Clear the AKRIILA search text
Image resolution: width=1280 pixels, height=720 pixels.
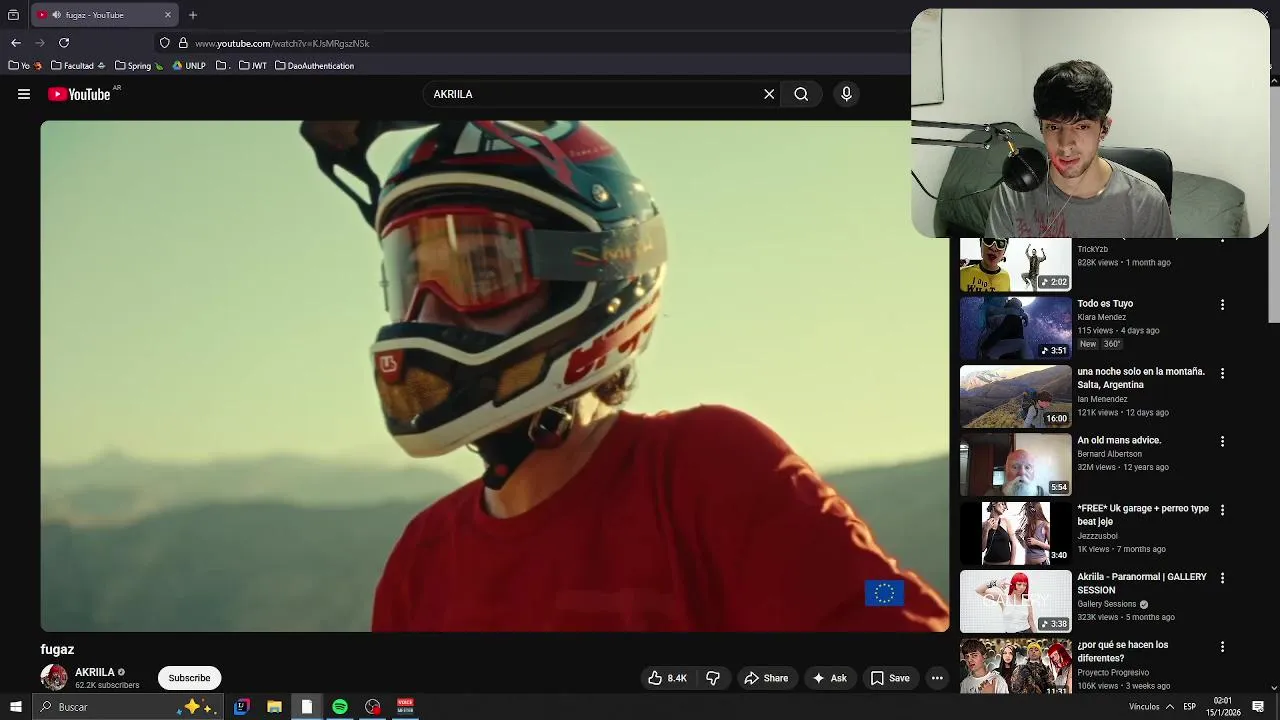769,94
